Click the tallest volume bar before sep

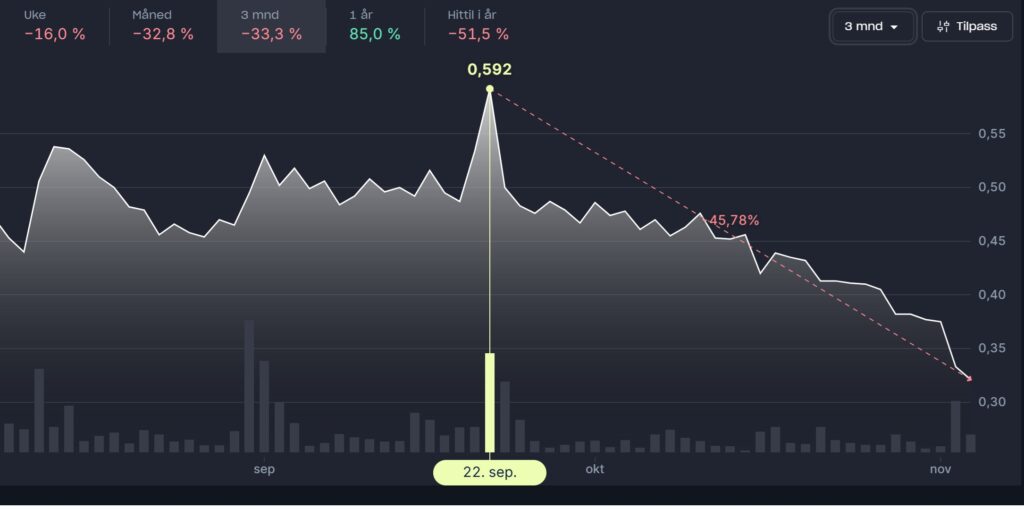pyautogui.click(x=249, y=386)
